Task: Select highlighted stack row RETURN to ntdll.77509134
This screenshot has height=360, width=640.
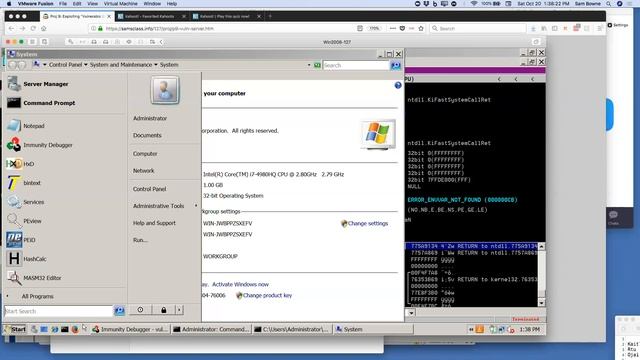Action: pos(472,247)
